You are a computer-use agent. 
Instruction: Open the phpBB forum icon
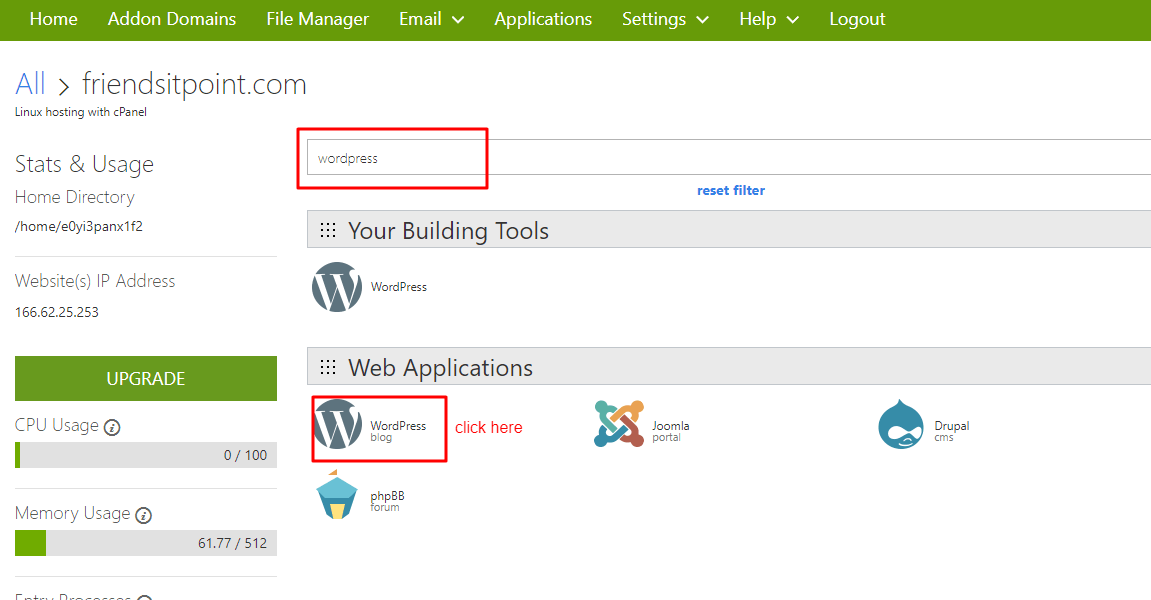click(337, 494)
